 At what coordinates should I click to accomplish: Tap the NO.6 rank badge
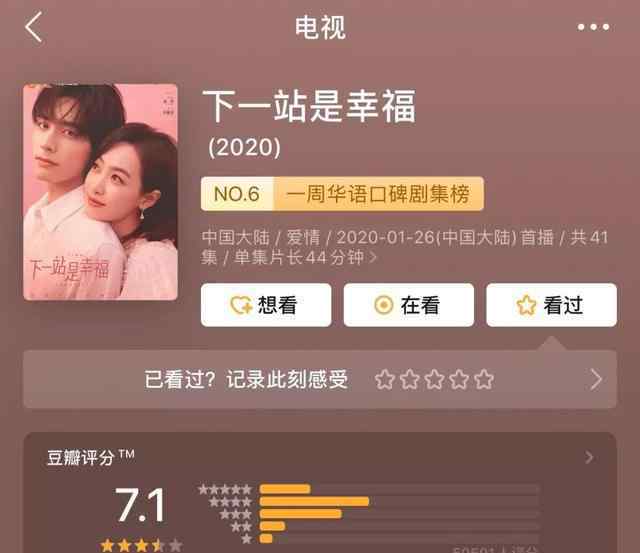tap(237, 194)
